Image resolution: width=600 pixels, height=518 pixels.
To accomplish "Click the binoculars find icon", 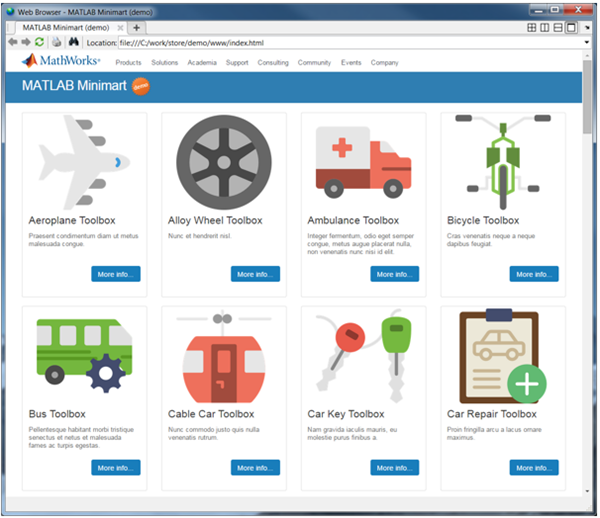I will point(73,42).
